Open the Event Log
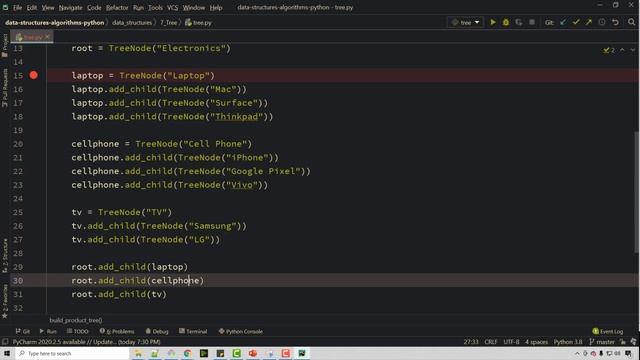This screenshot has height=360, width=640. (x=608, y=331)
